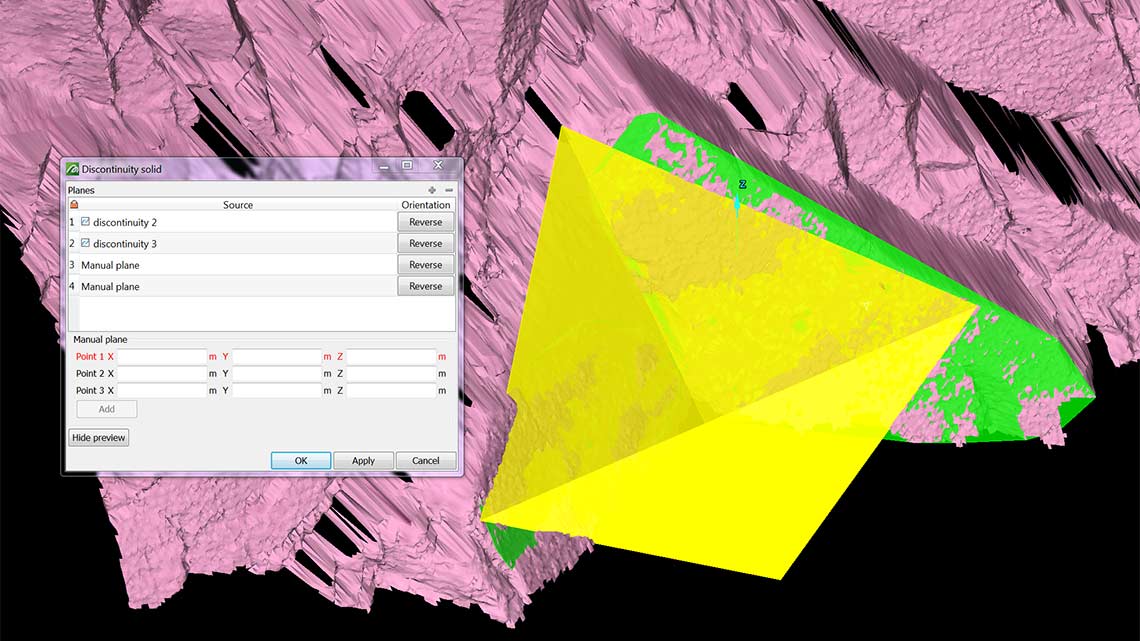Viewport: 1140px width, 641px height.
Task: Click the app icon in the dialog title bar
Action: click(72, 169)
